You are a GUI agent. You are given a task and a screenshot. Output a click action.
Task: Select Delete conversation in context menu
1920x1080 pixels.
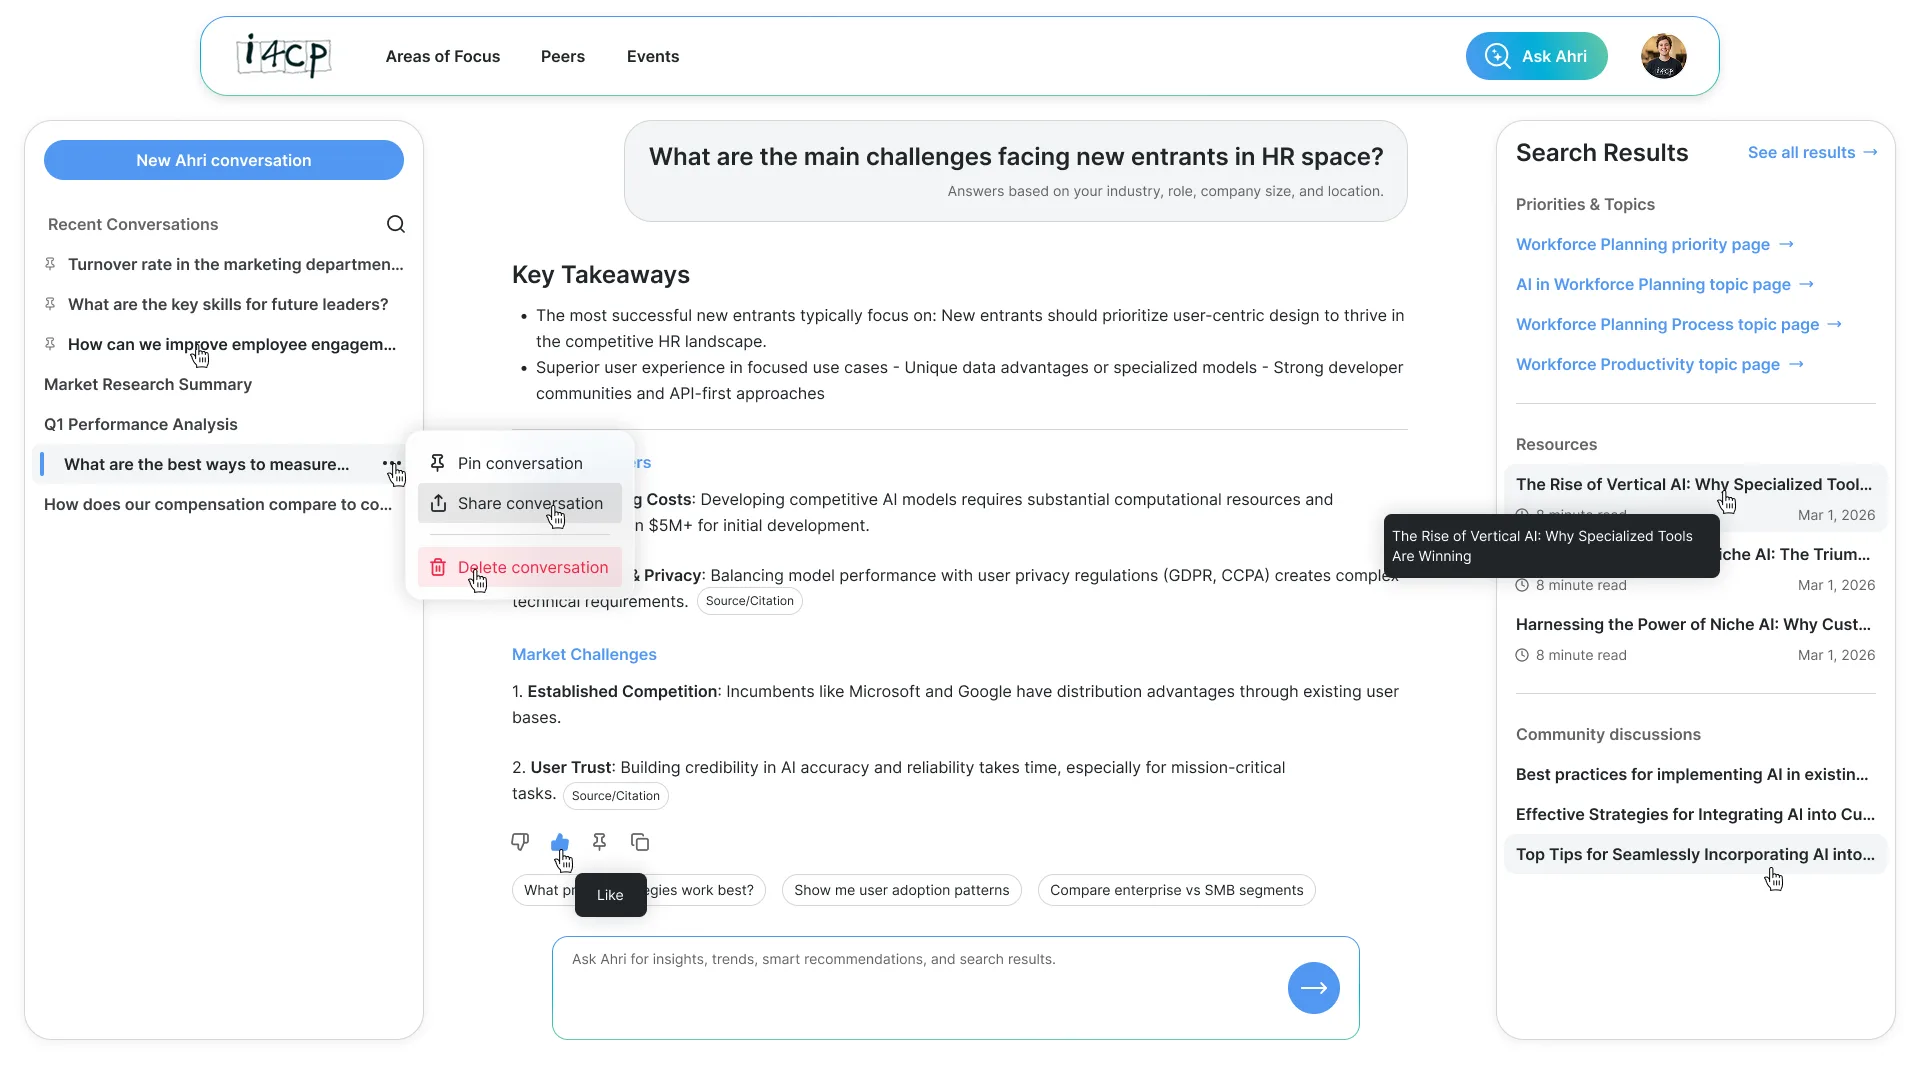coord(520,567)
